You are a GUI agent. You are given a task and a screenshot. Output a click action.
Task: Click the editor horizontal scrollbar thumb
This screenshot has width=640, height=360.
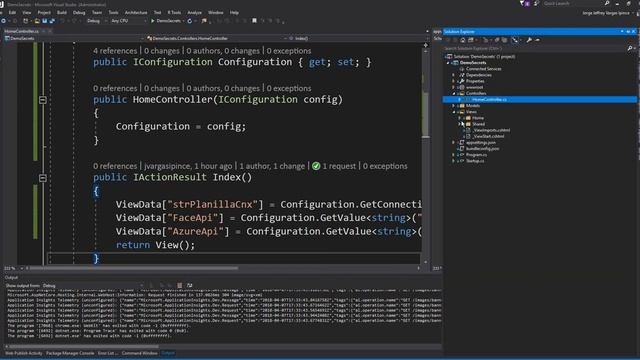[x=134, y=268]
